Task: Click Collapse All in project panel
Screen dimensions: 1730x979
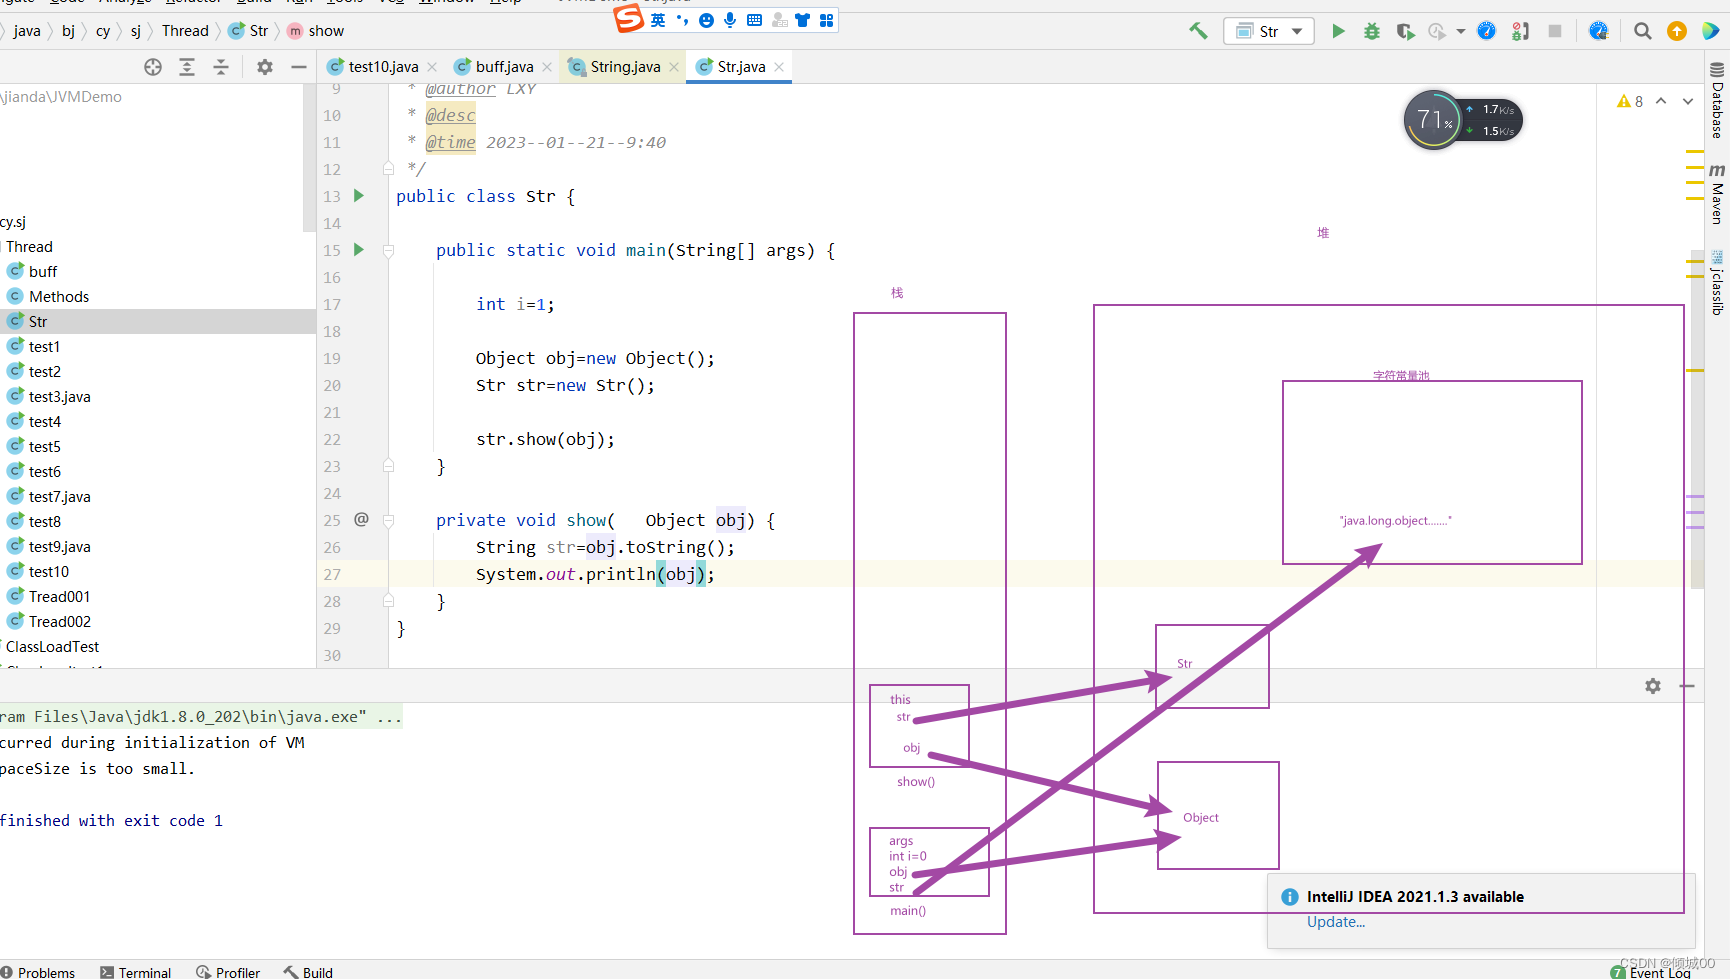Action: 221,67
